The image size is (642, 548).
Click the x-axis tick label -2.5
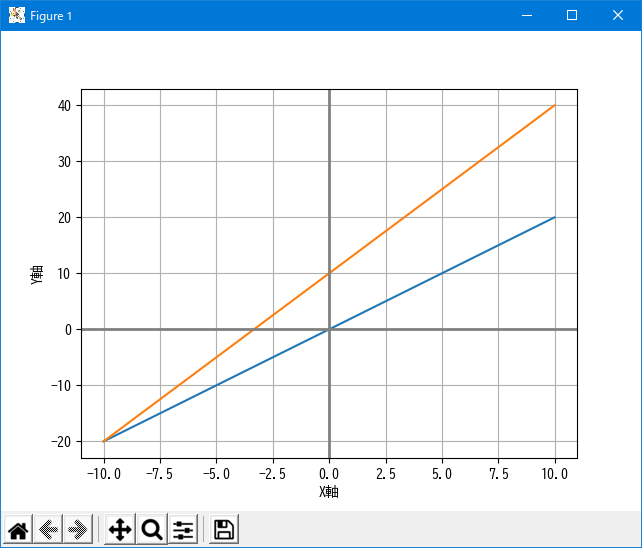point(273,474)
